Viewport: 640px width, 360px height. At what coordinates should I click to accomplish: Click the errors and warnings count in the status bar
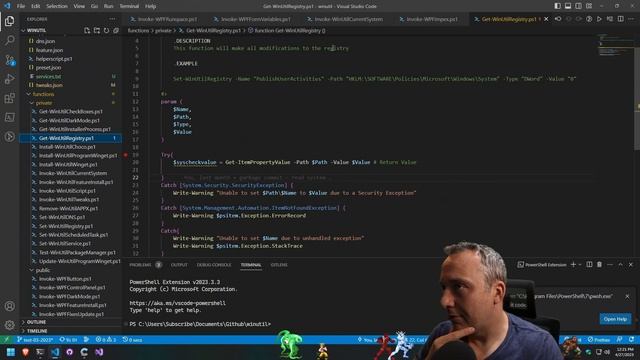[x=105, y=340]
